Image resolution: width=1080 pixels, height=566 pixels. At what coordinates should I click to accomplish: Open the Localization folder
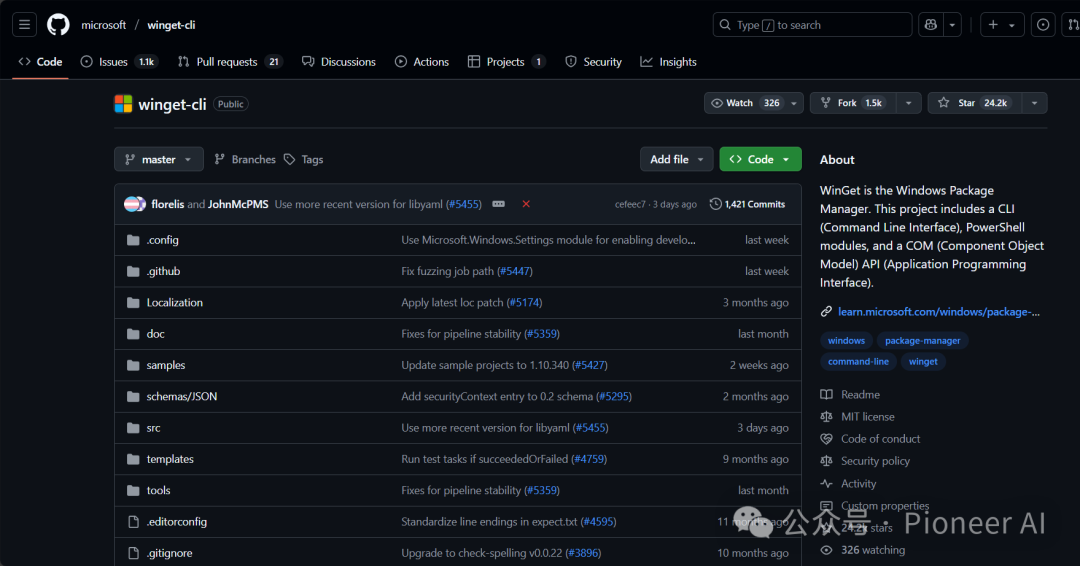coord(174,302)
